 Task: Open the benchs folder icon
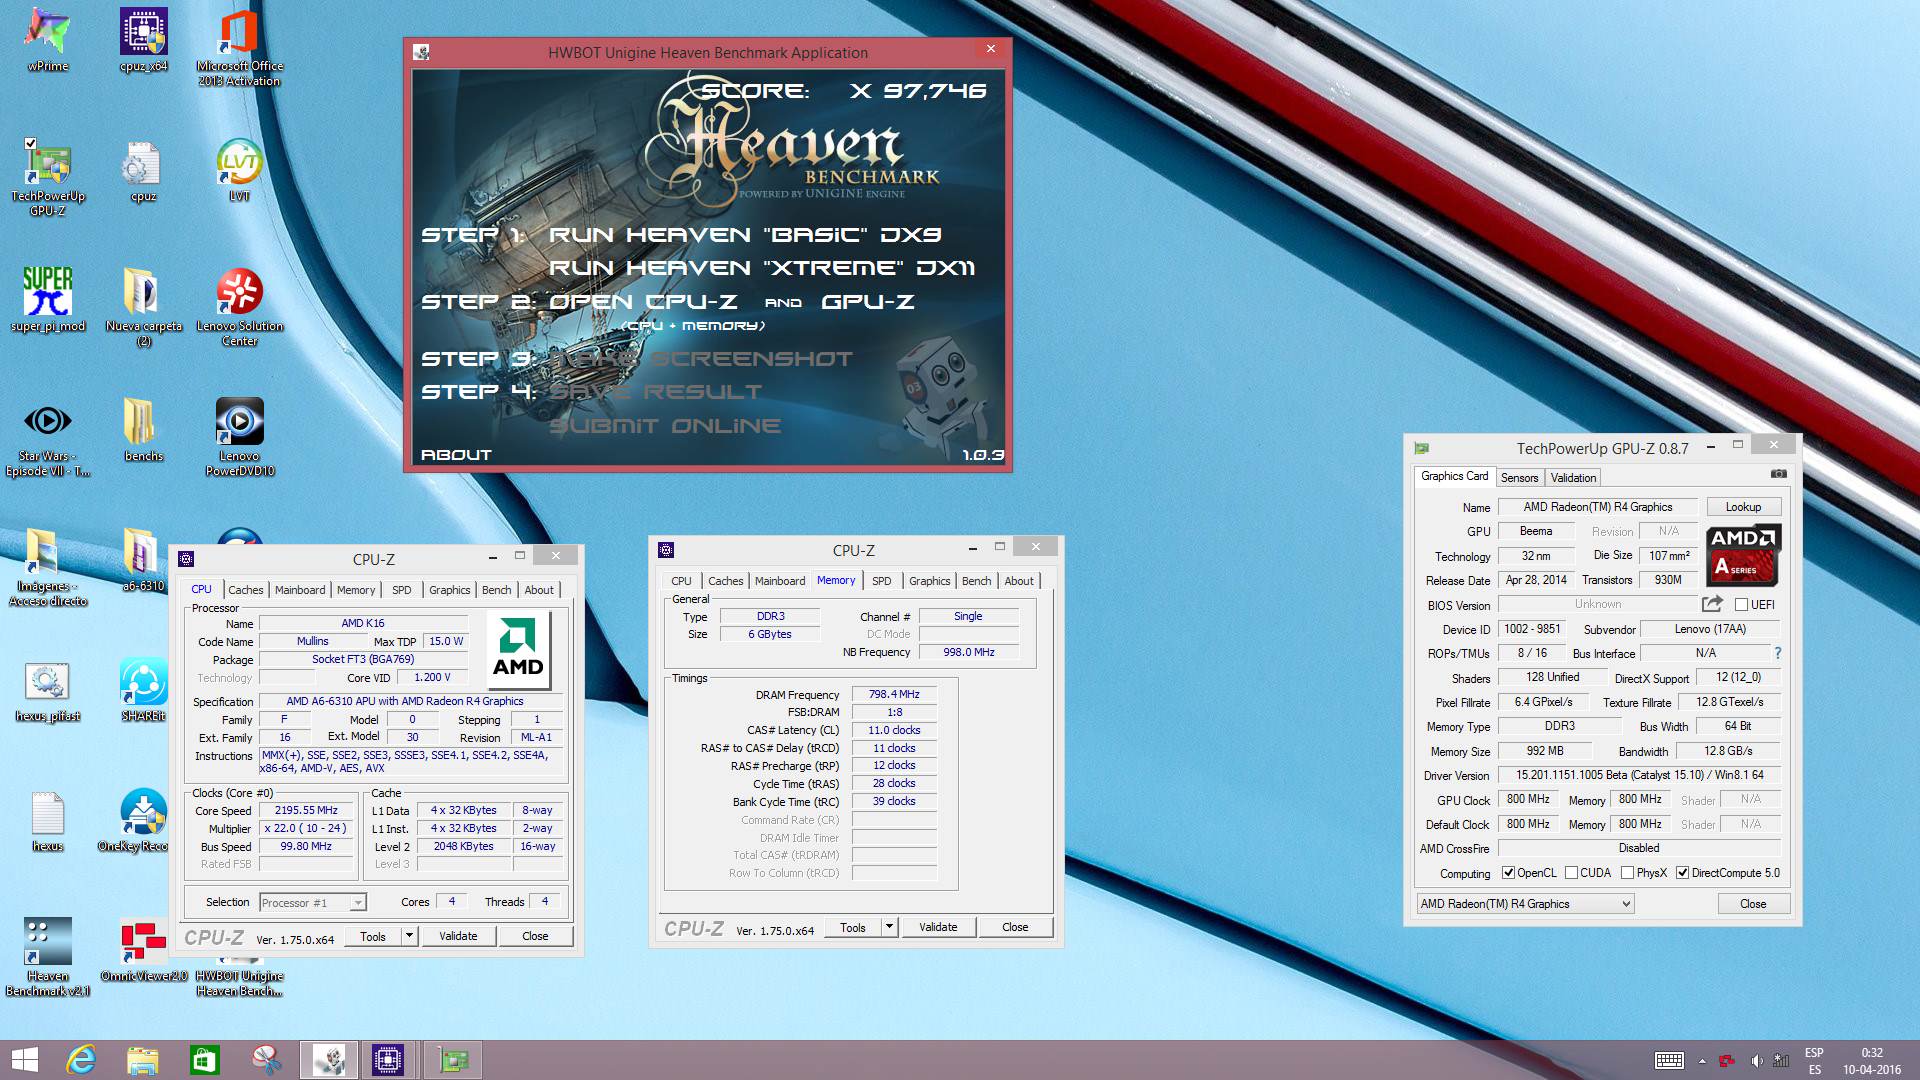coord(143,430)
